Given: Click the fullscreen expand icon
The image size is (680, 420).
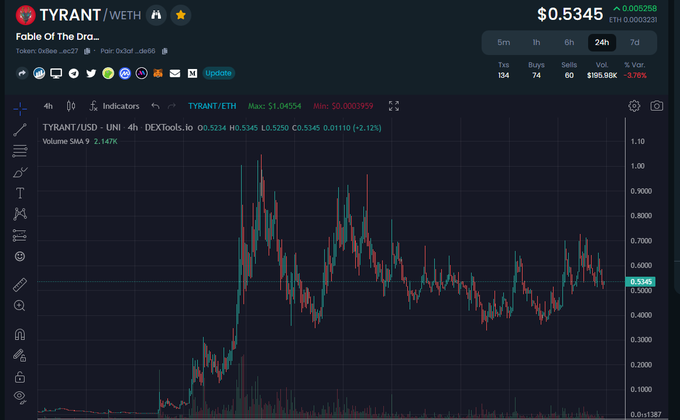Looking at the screenshot, I should point(394,106).
